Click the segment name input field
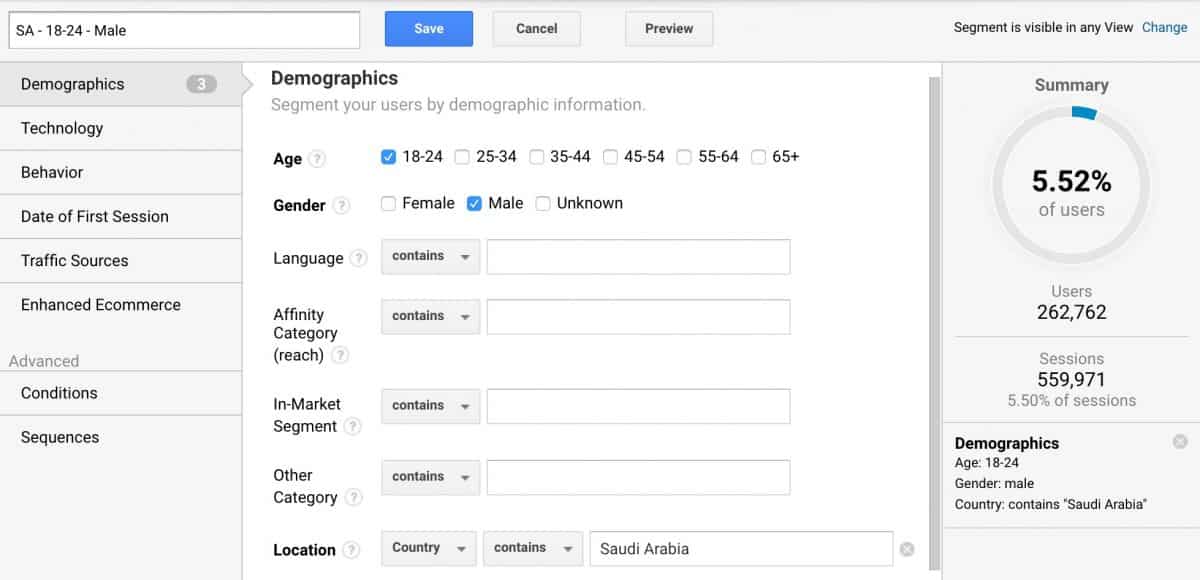This screenshot has height=580, width=1200. click(184, 30)
